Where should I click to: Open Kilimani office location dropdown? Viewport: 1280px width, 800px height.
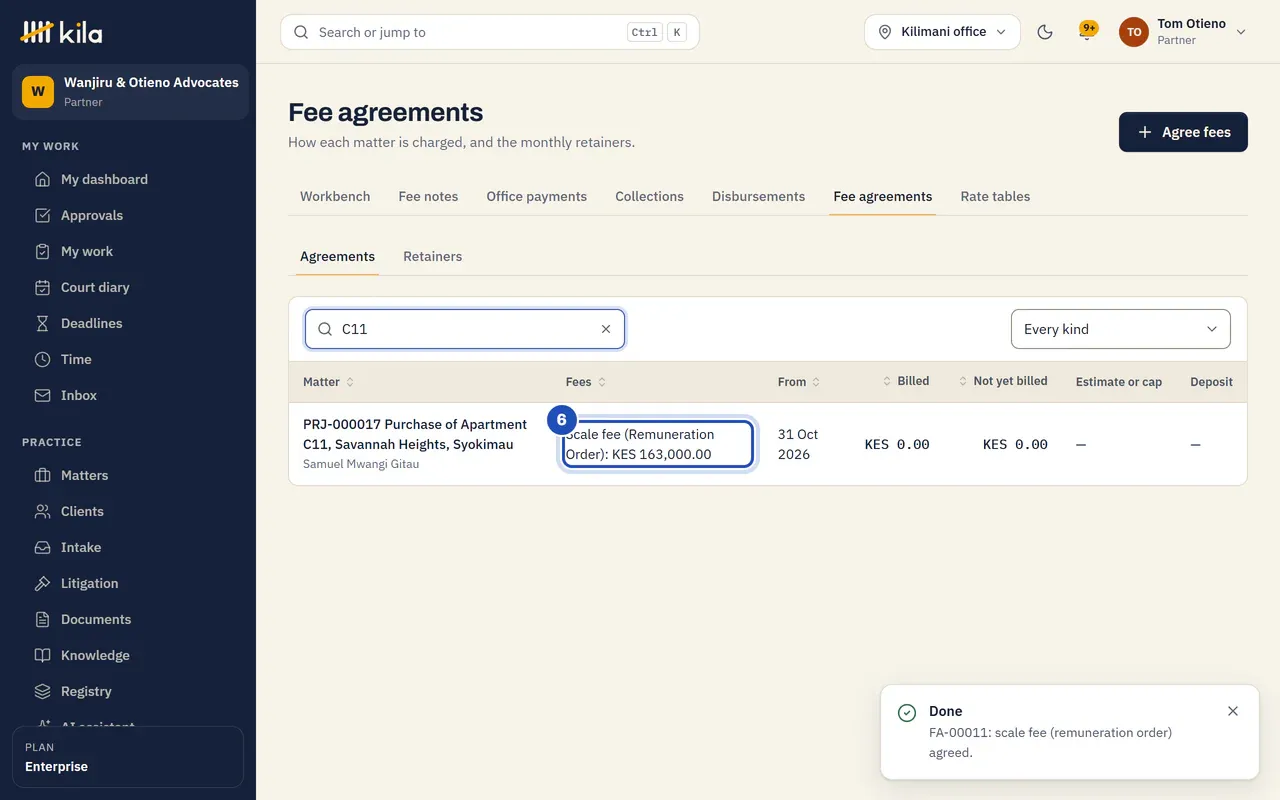point(942,32)
